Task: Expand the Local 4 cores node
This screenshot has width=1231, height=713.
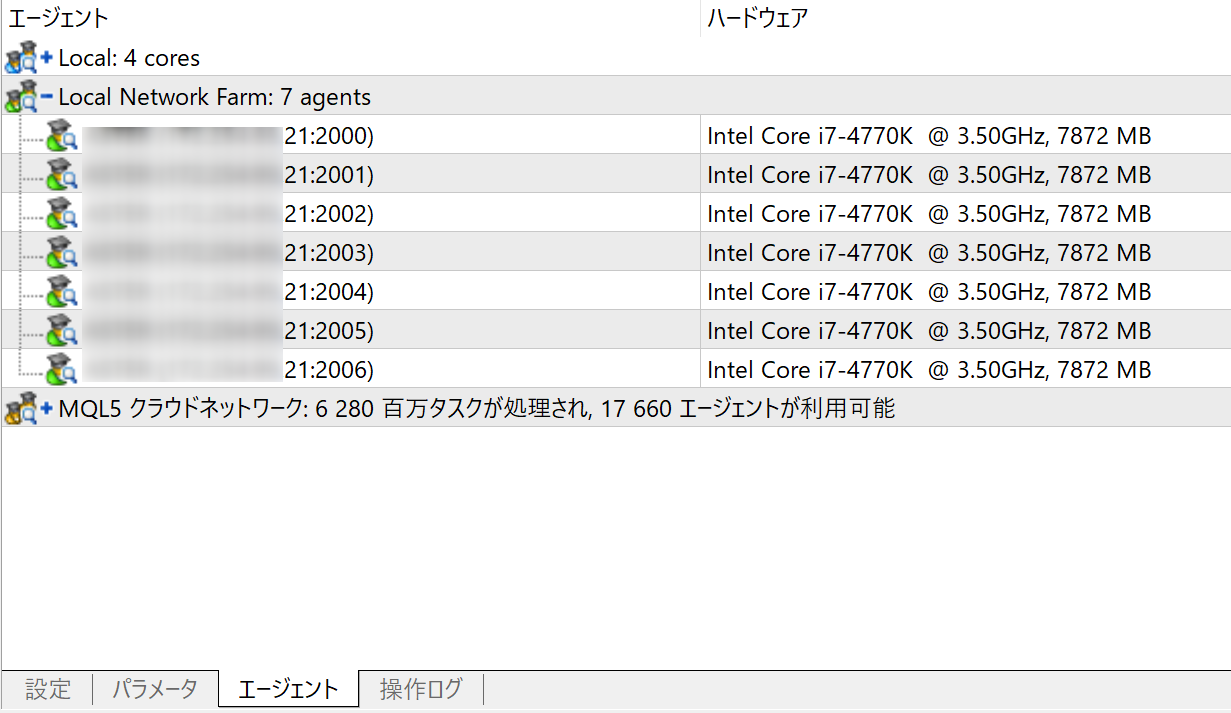Action: 47,58
